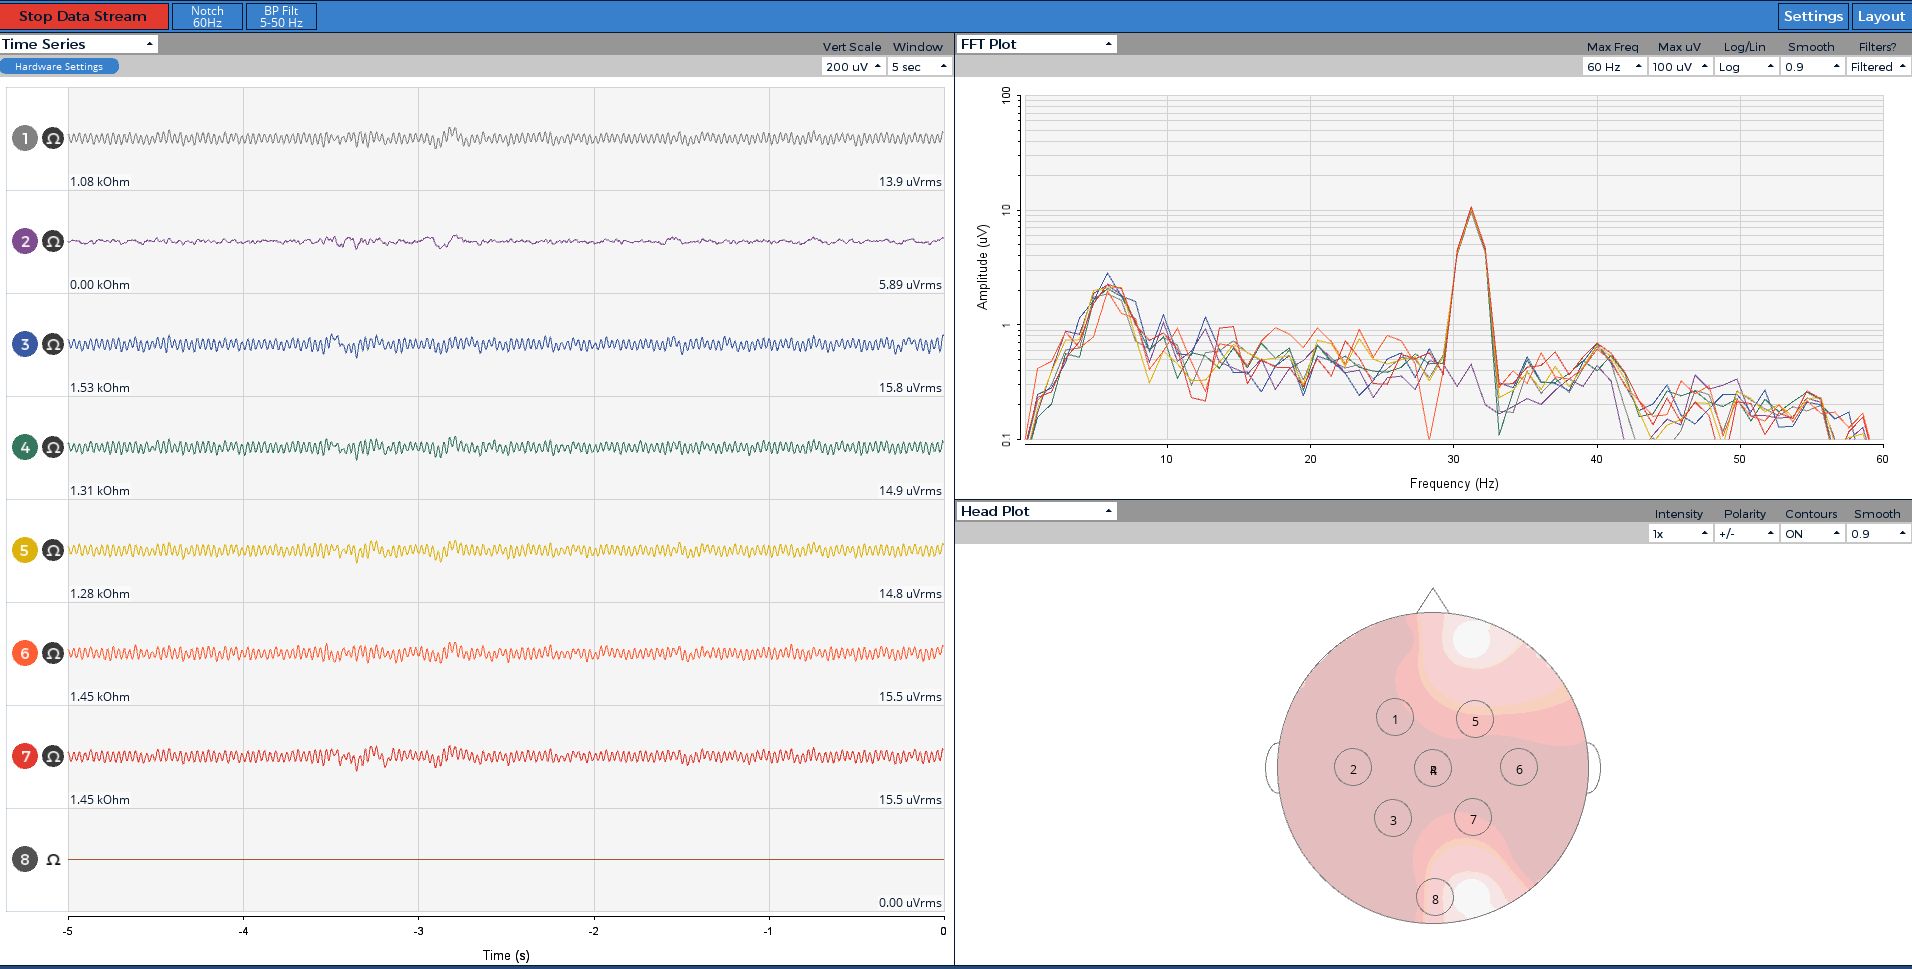Image resolution: width=1912 pixels, height=969 pixels.
Task: Toggle impedance check on channel 1
Action: 51,138
